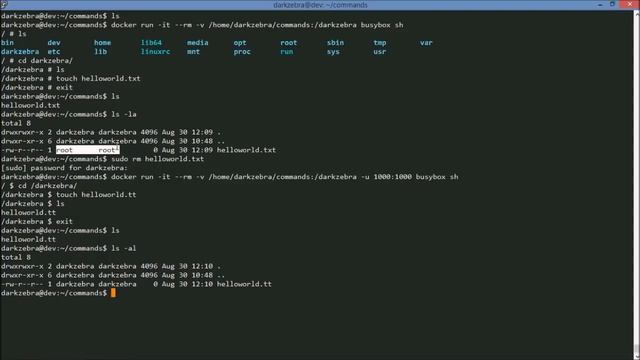The width and height of the screenshot is (640, 360).
Task: Click the 'touch helloworld.tt' command
Action: tap(96, 195)
